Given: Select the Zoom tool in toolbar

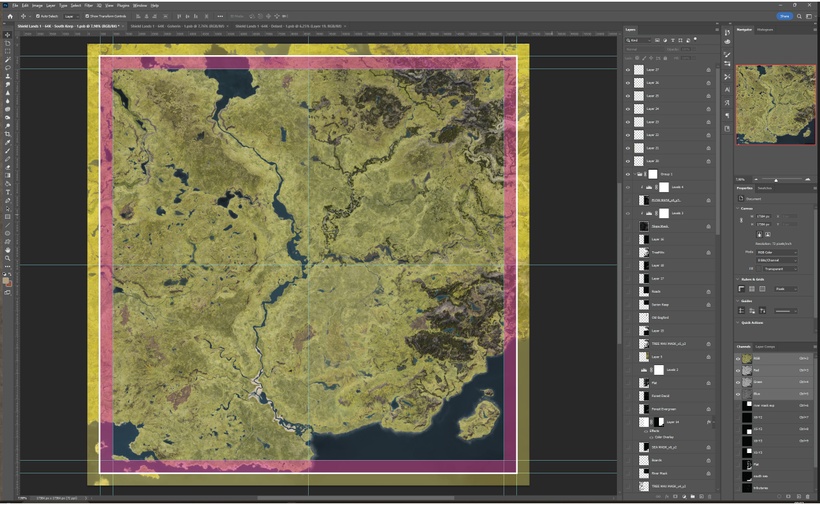Looking at the screenshot, I should [7, 258].
